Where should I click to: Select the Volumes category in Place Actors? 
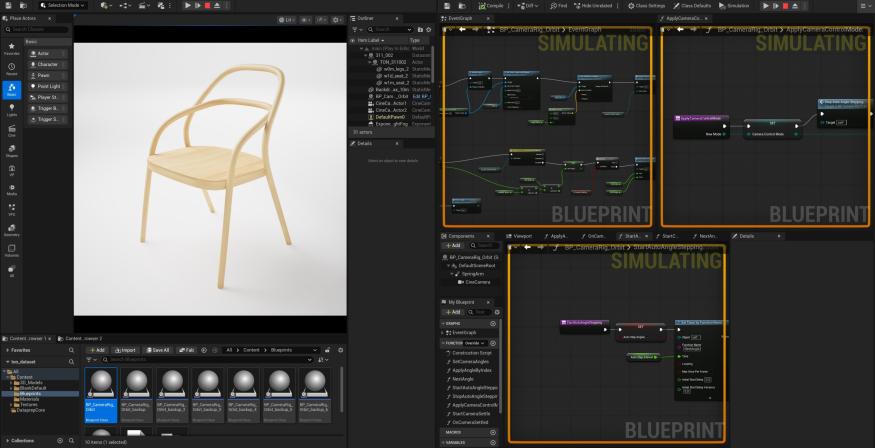[x=12, y=251]
